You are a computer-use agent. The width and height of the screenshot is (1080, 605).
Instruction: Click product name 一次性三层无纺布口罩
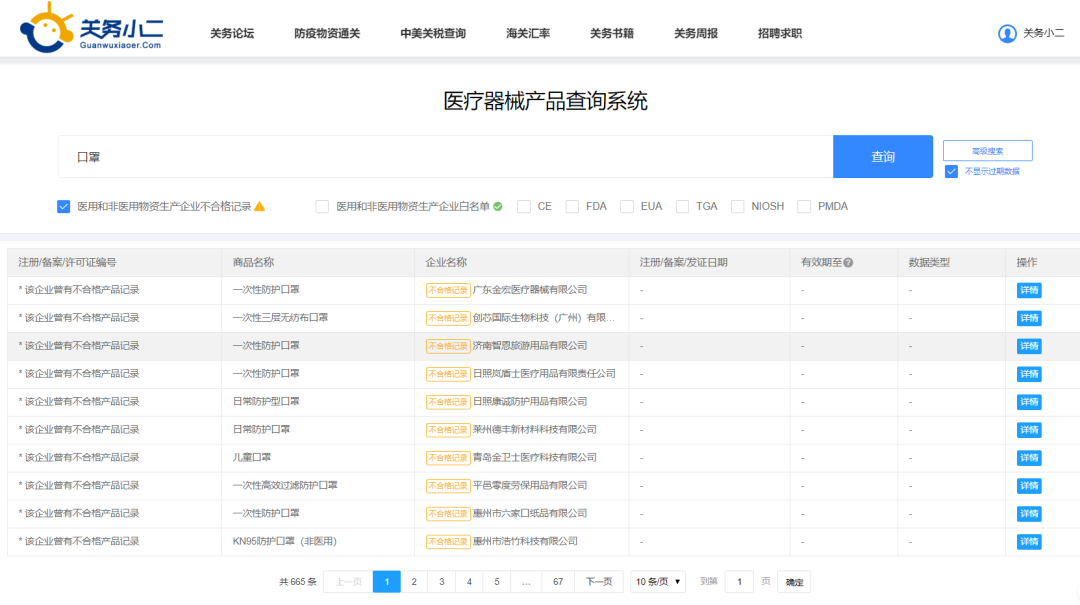tap(280, 318)
